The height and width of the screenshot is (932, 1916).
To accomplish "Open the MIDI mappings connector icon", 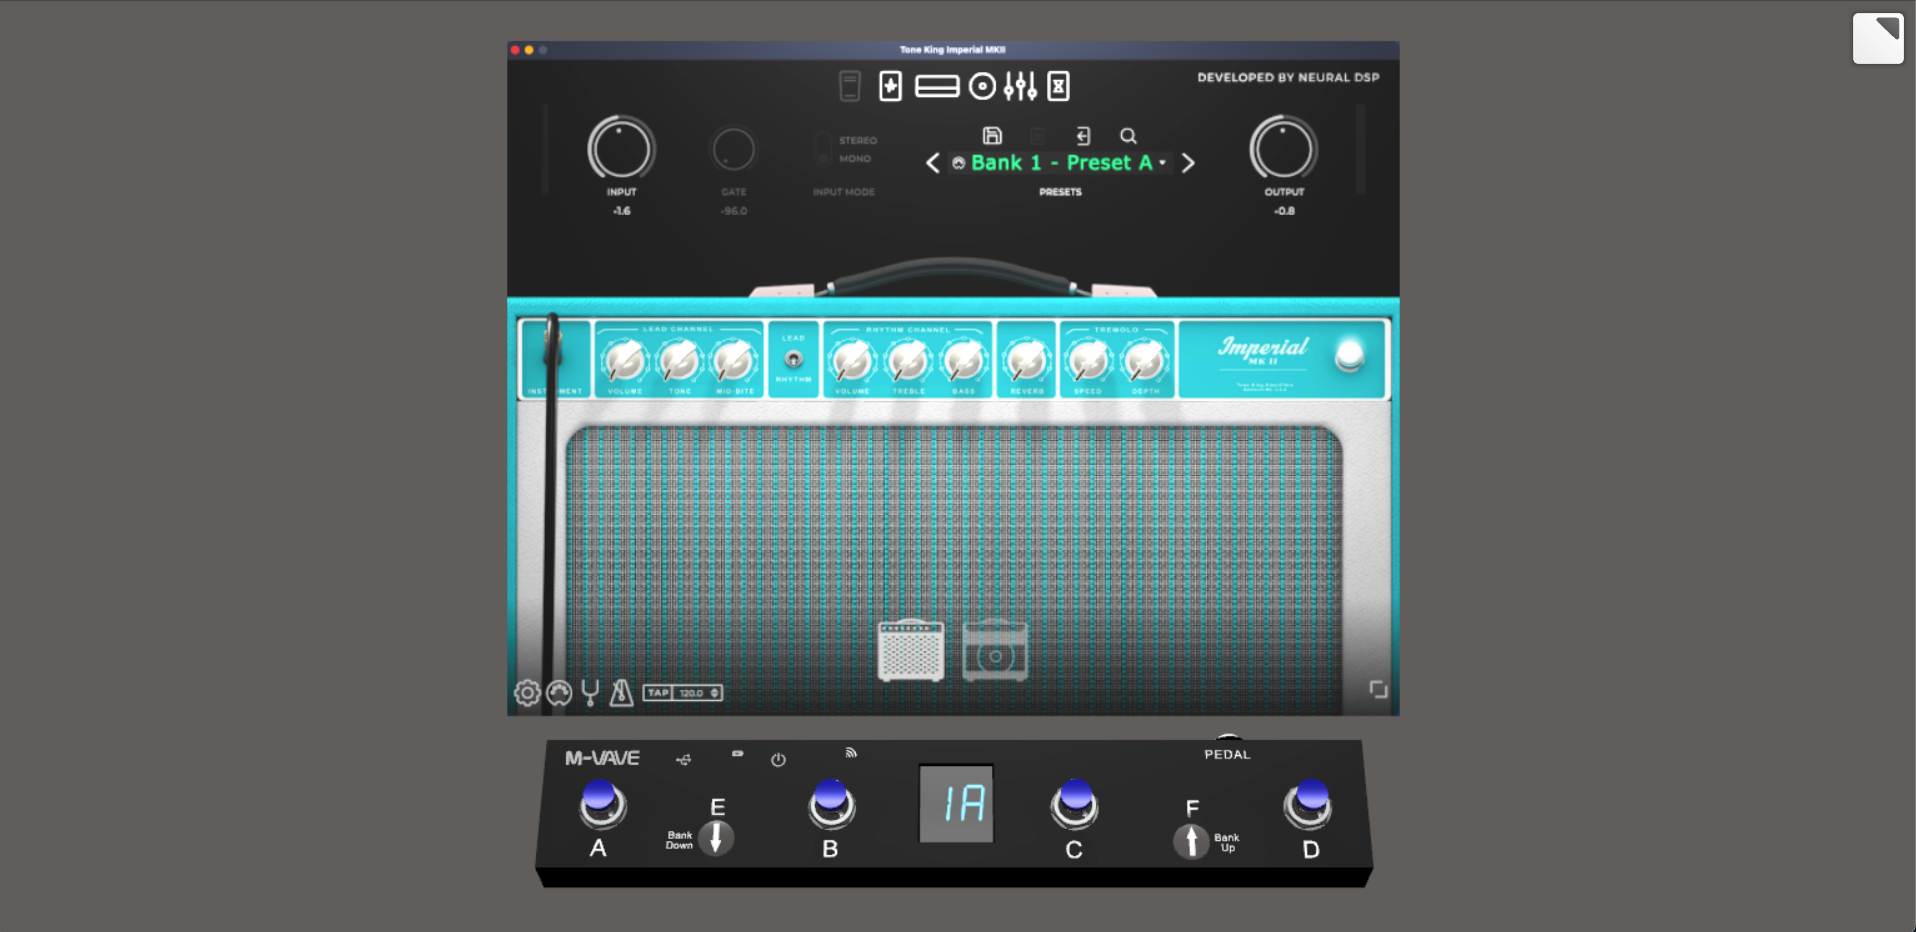I will pyautogui.click(x=559, y=692).
